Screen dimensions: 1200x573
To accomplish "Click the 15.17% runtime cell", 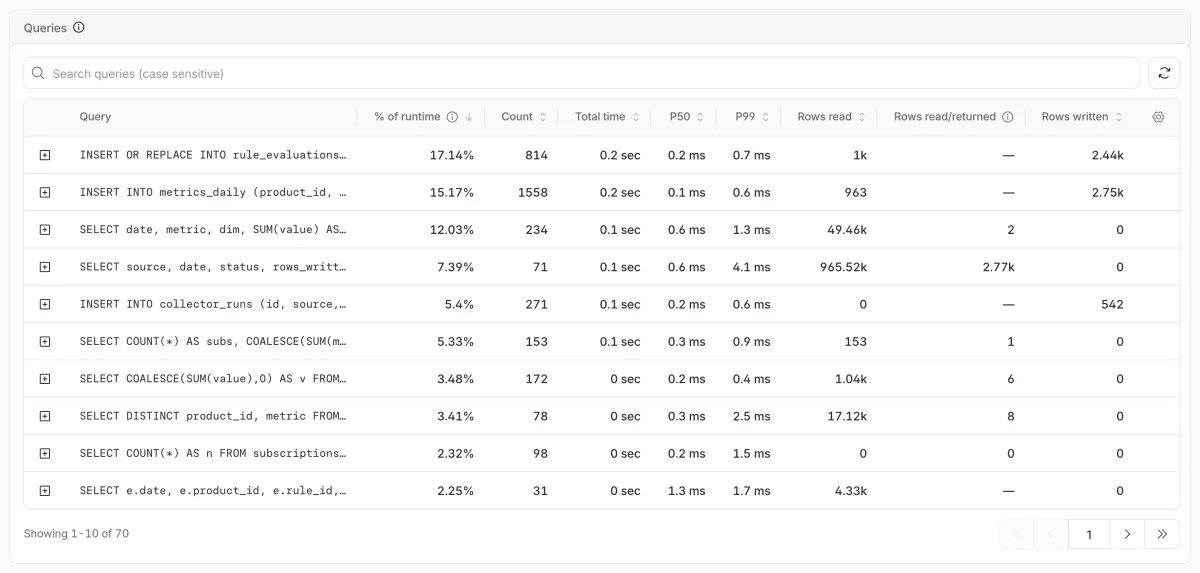I will coord(452,192).
